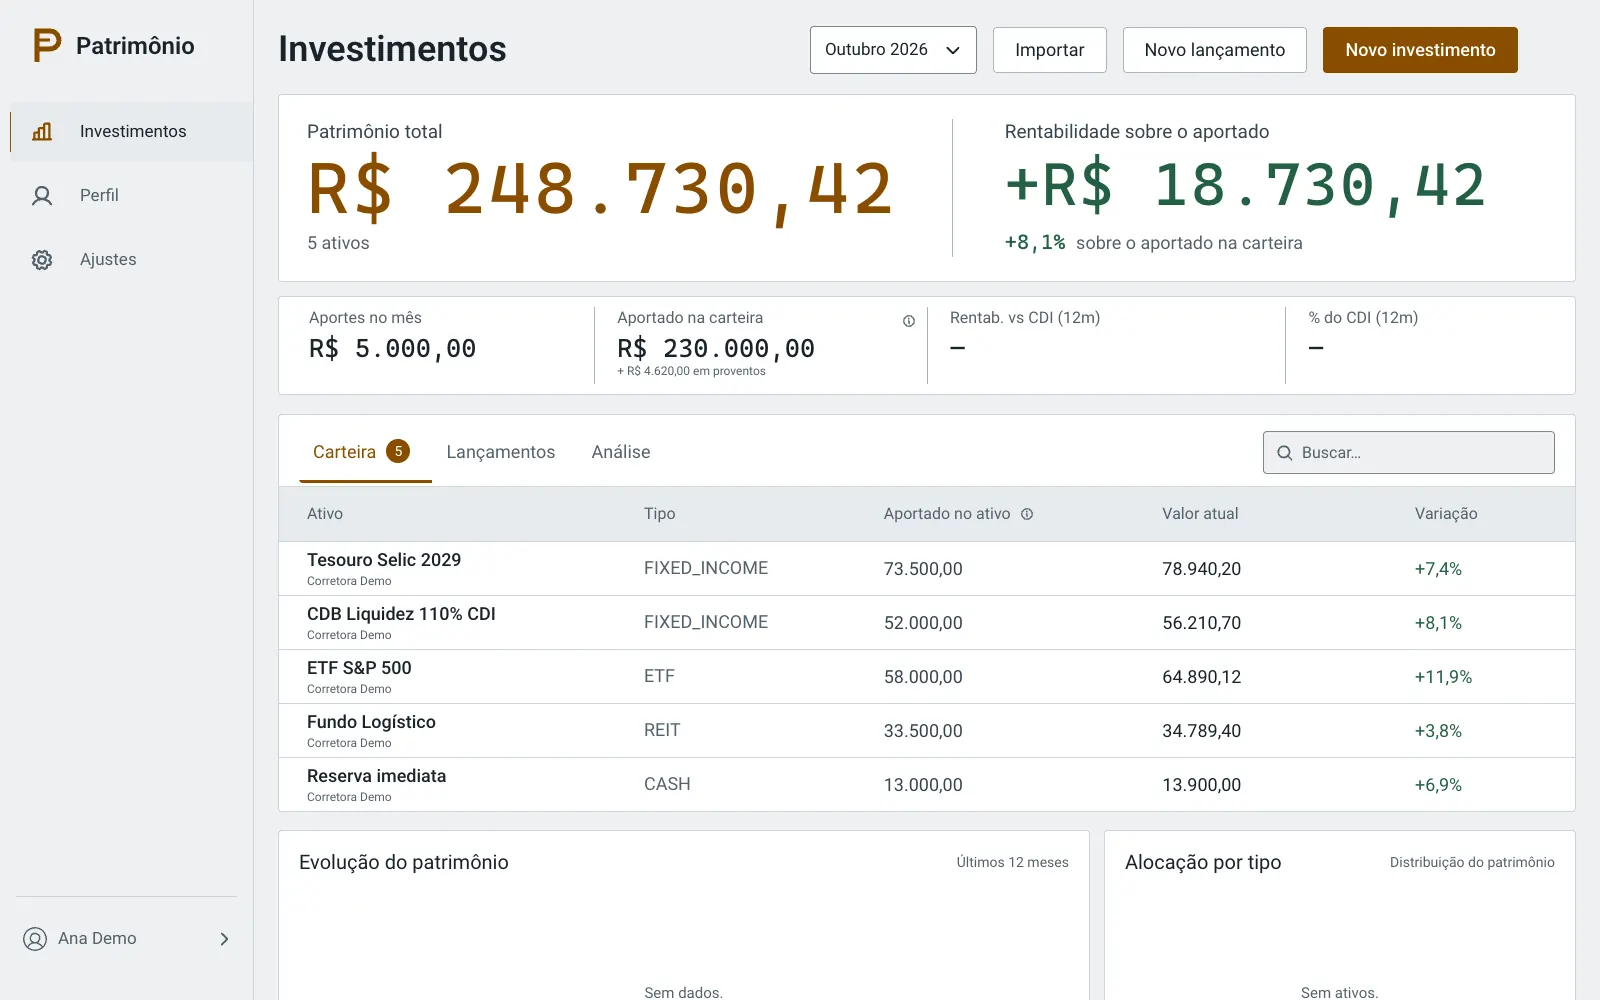The height and width of the screenshot is (1000, 1600).
Task: Click the +11,9% variation value
Action: click(1443, 677)
